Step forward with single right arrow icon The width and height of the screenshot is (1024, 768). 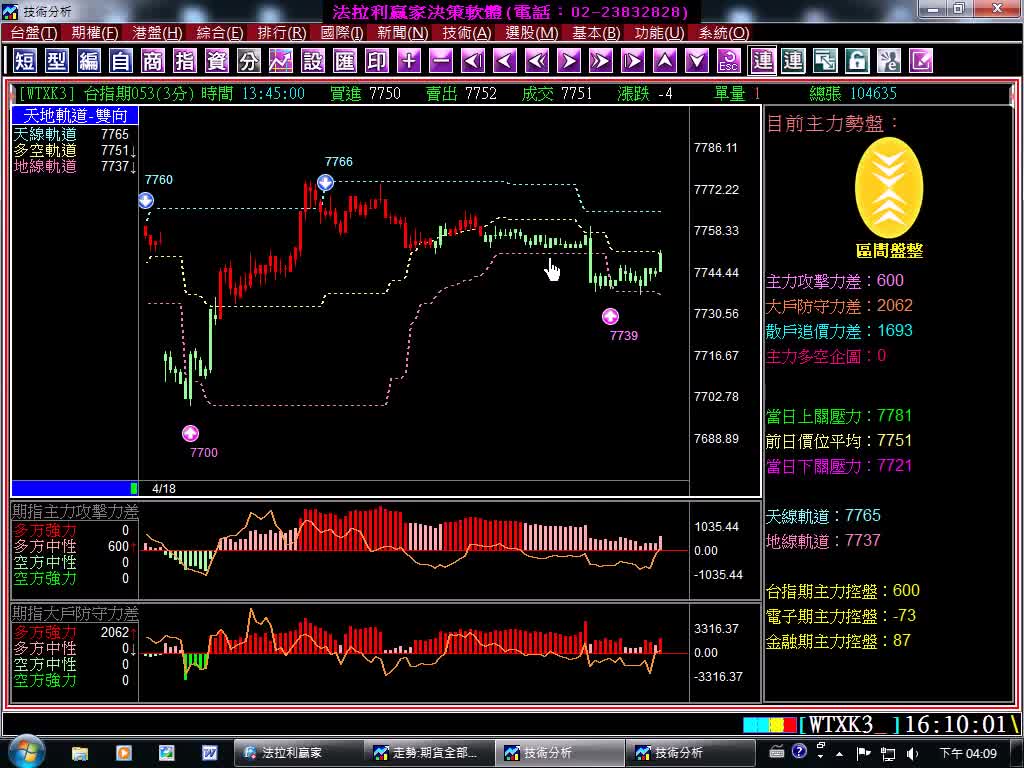point(569,61)
